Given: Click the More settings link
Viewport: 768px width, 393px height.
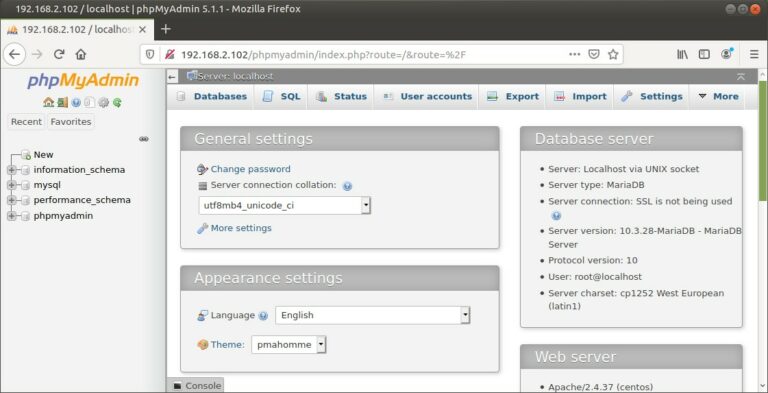Looking at the screenshot, I should [x=241, y=228].
